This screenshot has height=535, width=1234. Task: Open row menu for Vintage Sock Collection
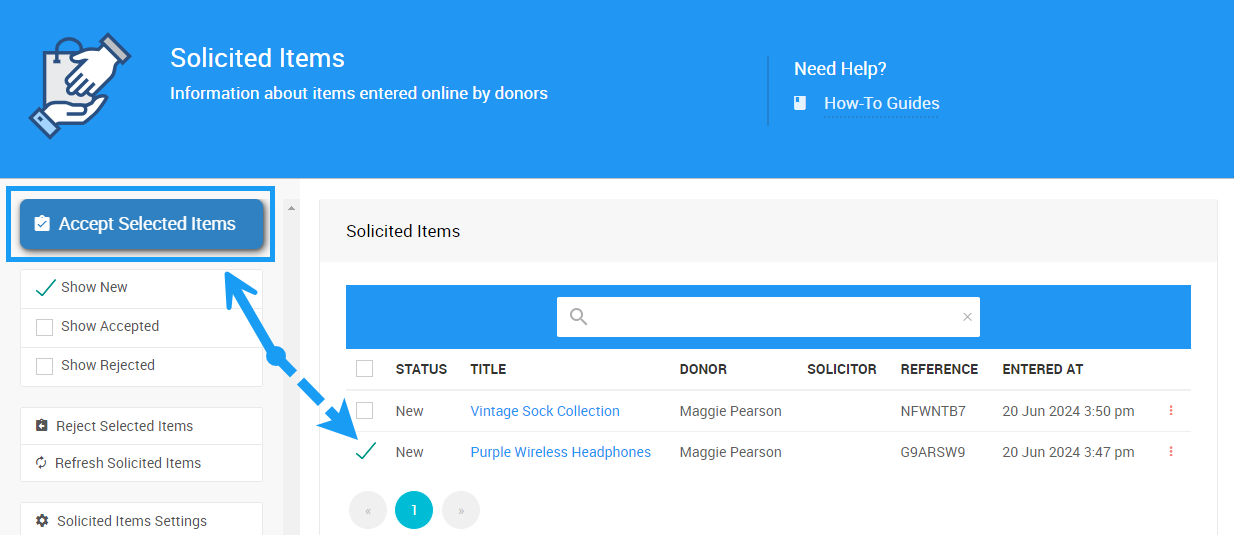[1170, 411]
